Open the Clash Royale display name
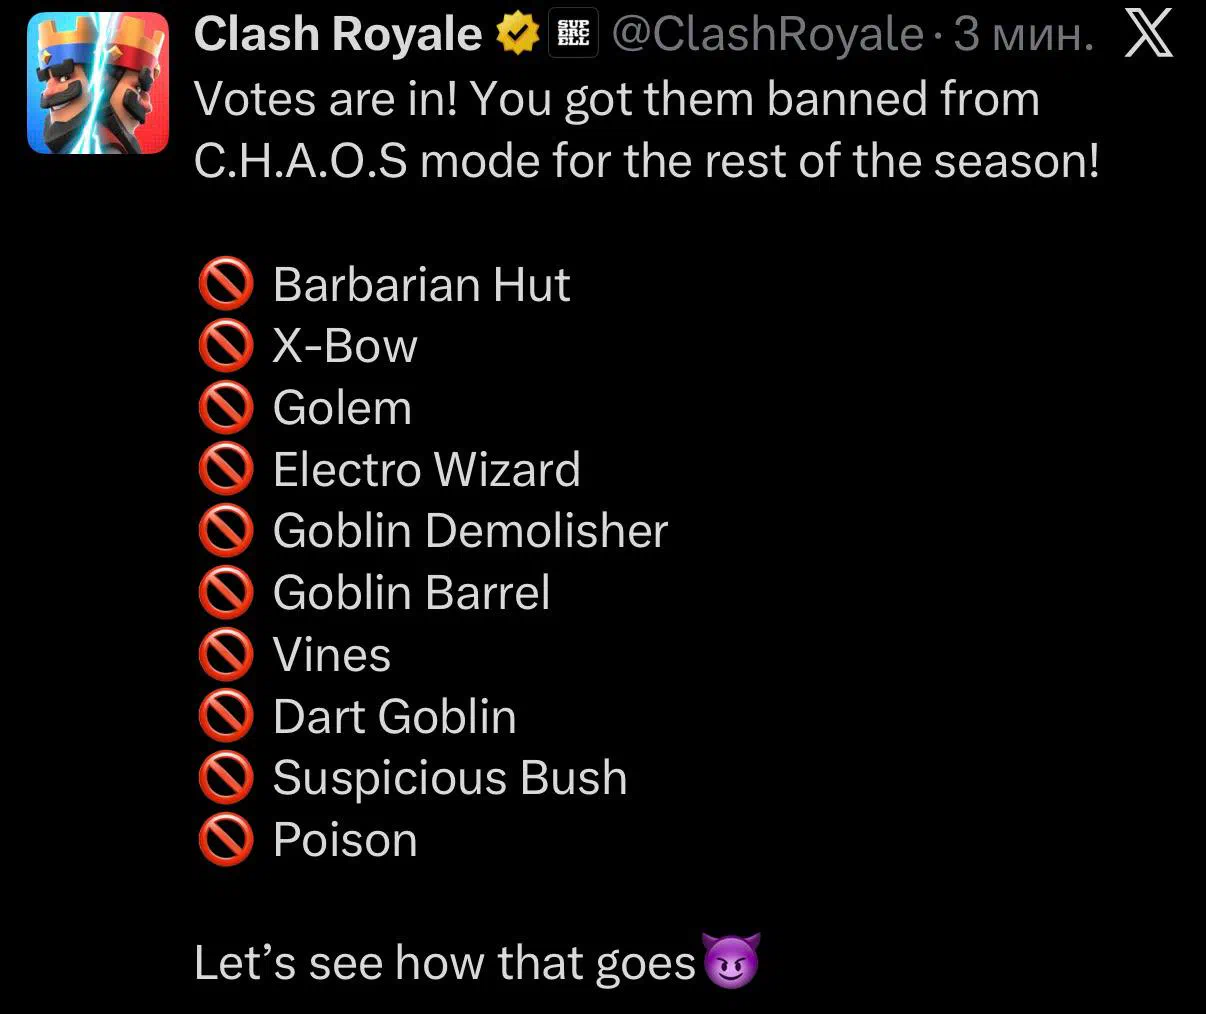The image size is (1206, 1014). (337, 36)
